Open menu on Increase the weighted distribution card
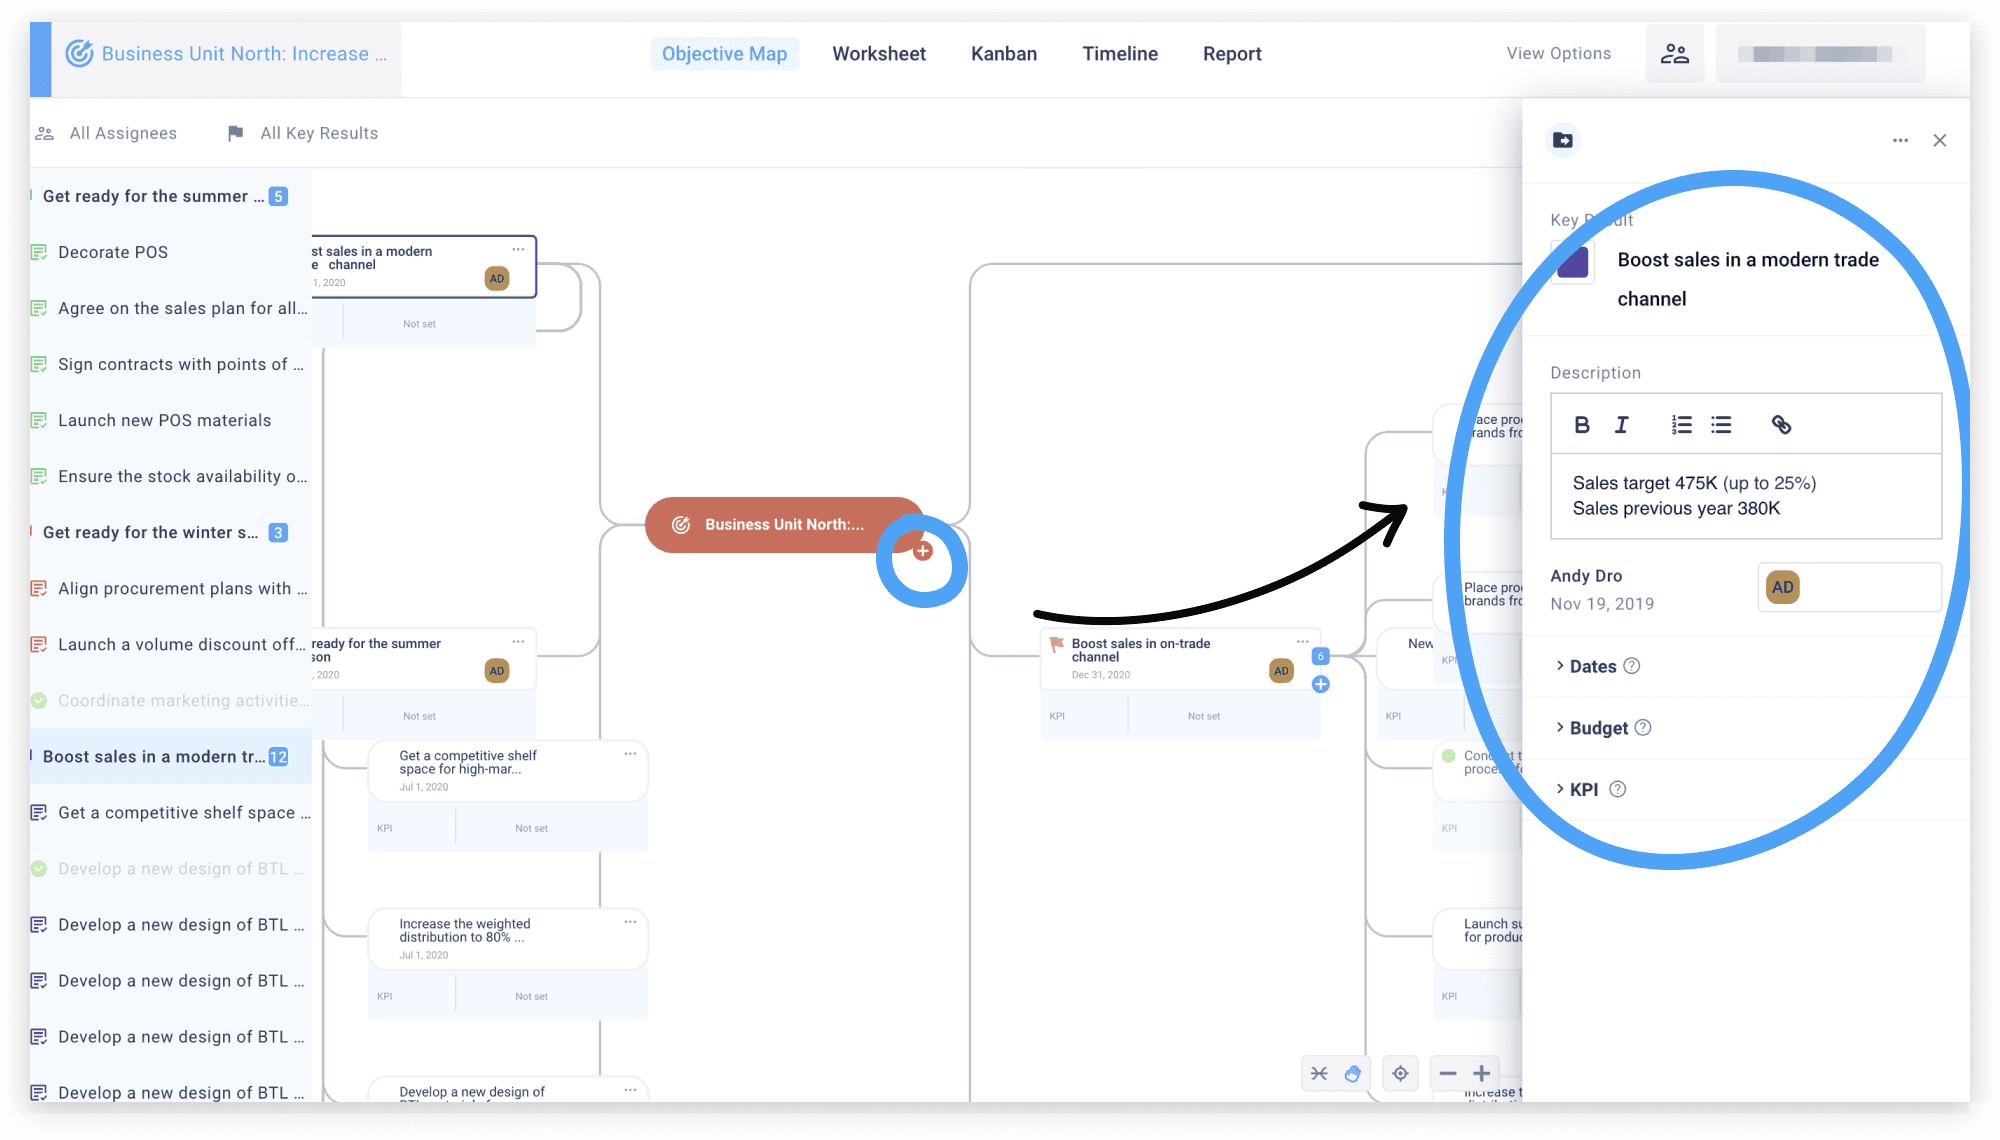The height and width of the screenshot is (1140, 2000). (x=630, y=922)
